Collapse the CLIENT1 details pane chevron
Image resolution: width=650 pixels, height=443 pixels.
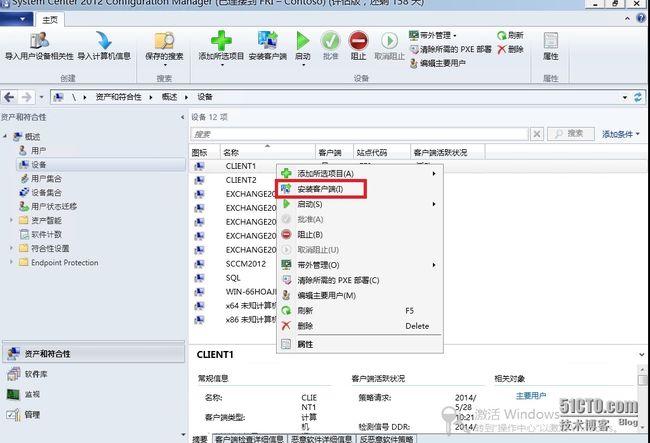coord(642,355)
